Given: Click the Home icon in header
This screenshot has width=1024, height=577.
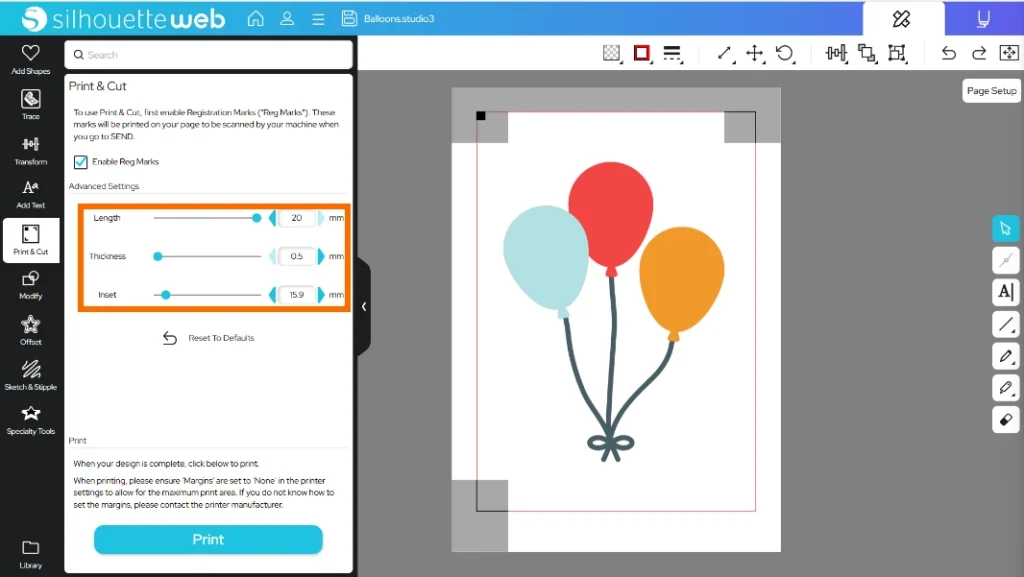Looking at the screenshot, I should click(x=256, y=18).
